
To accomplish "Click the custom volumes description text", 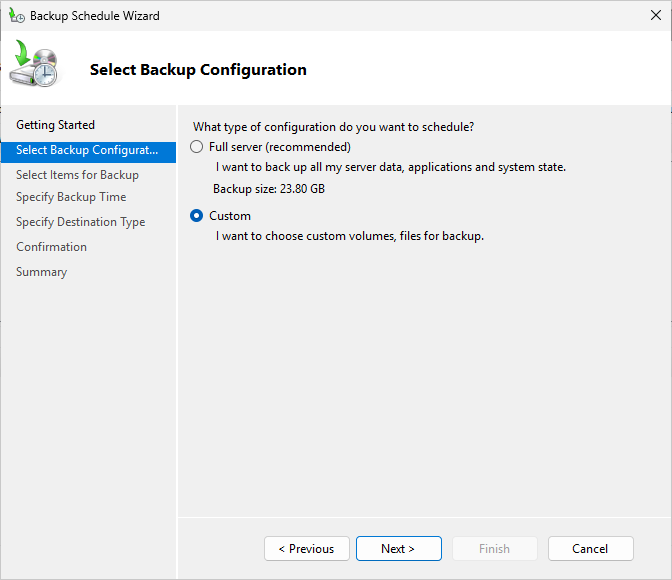I will [349, 236].
